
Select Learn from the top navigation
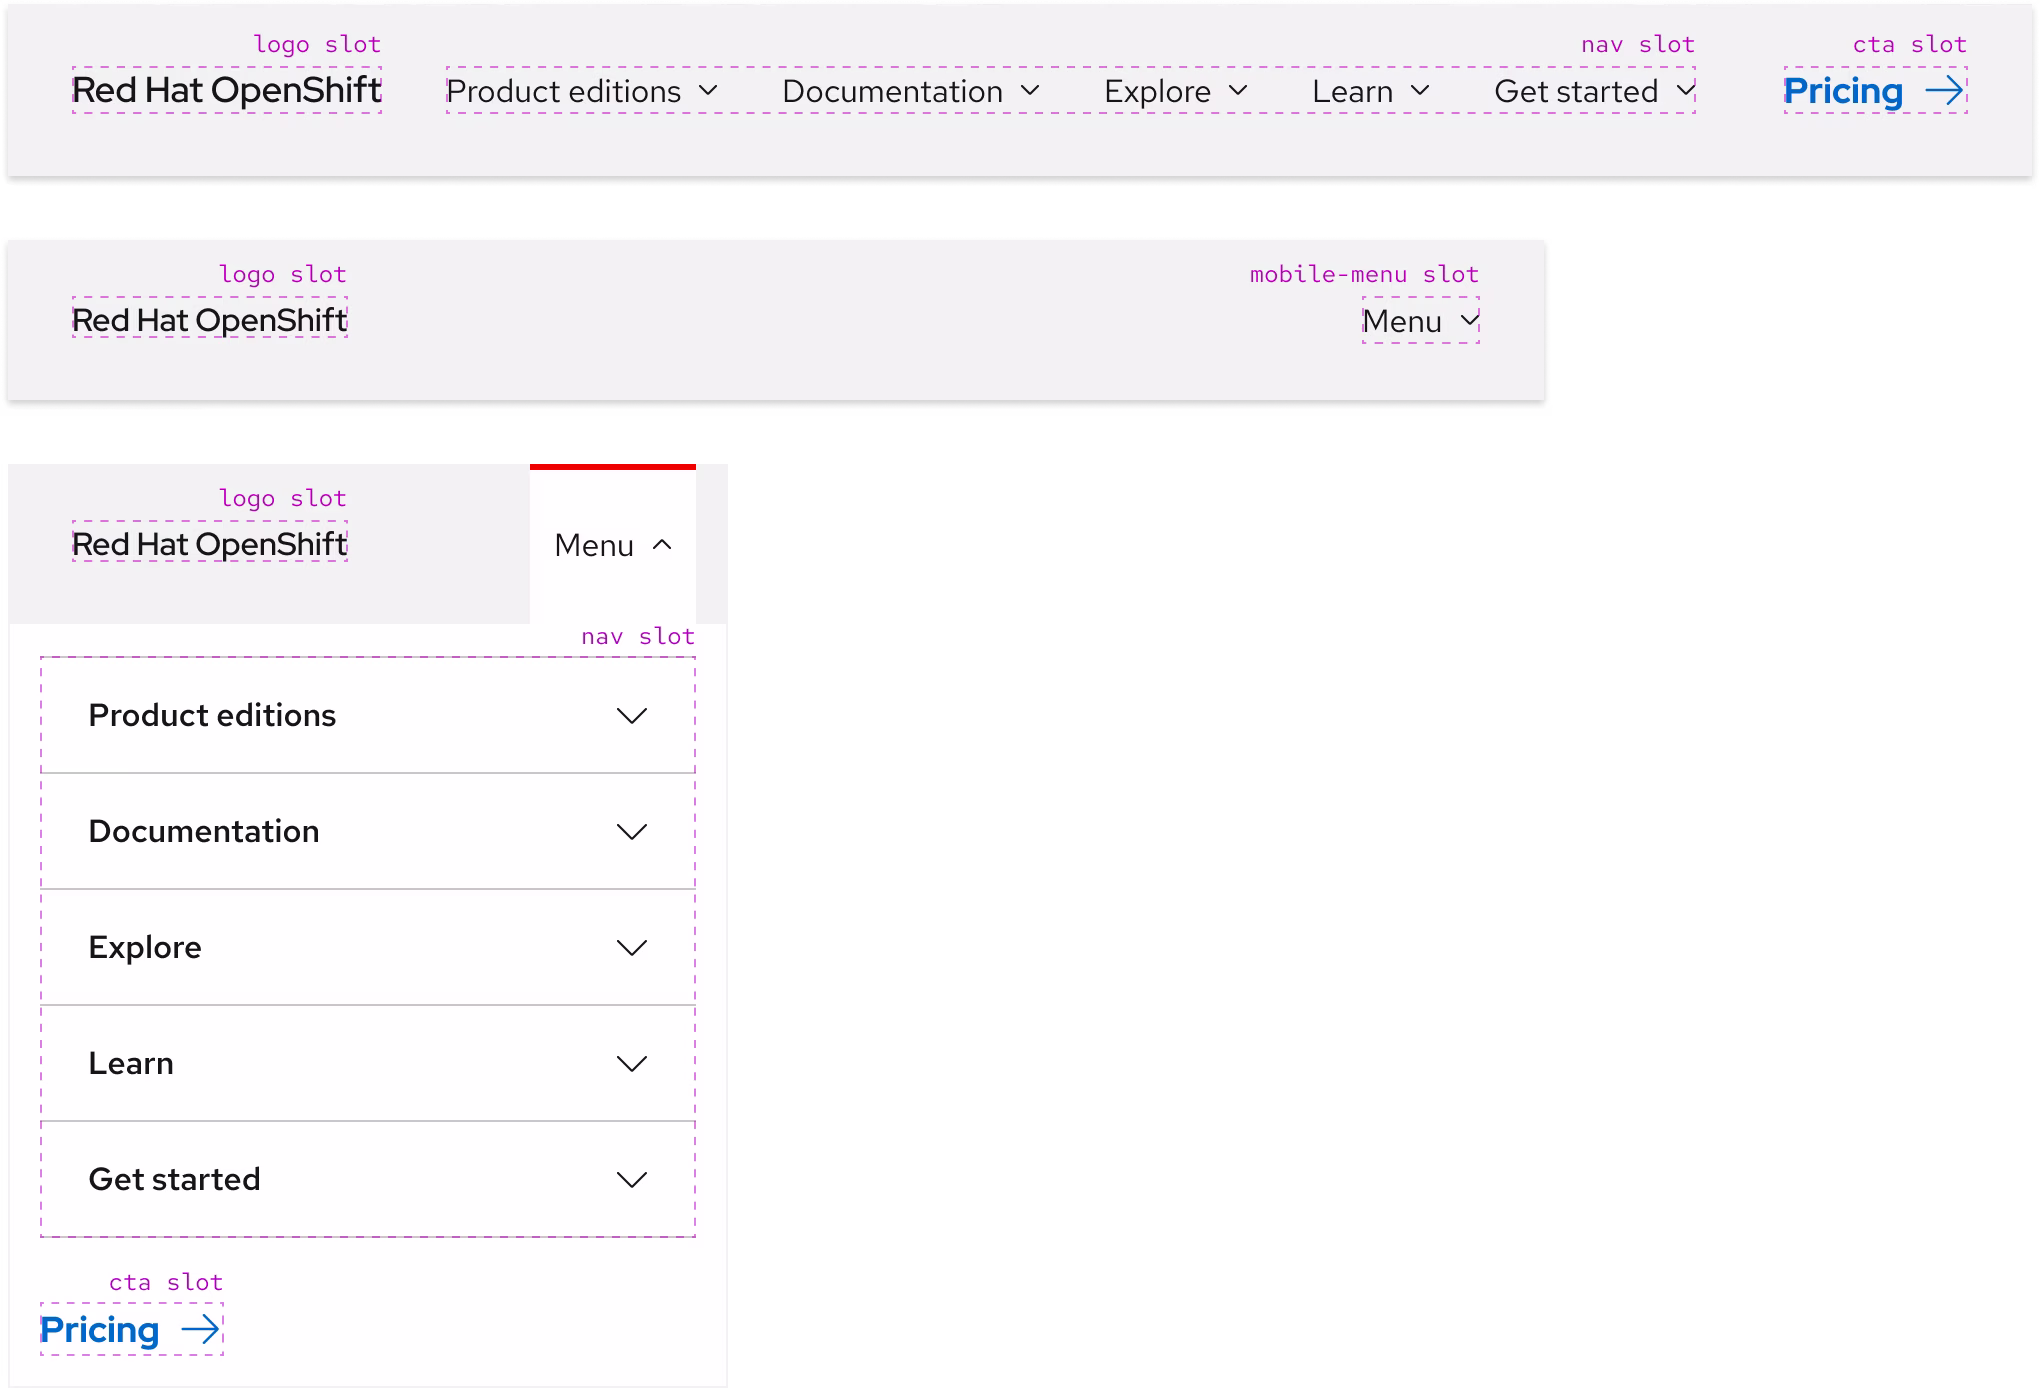tap(1352, 91)
